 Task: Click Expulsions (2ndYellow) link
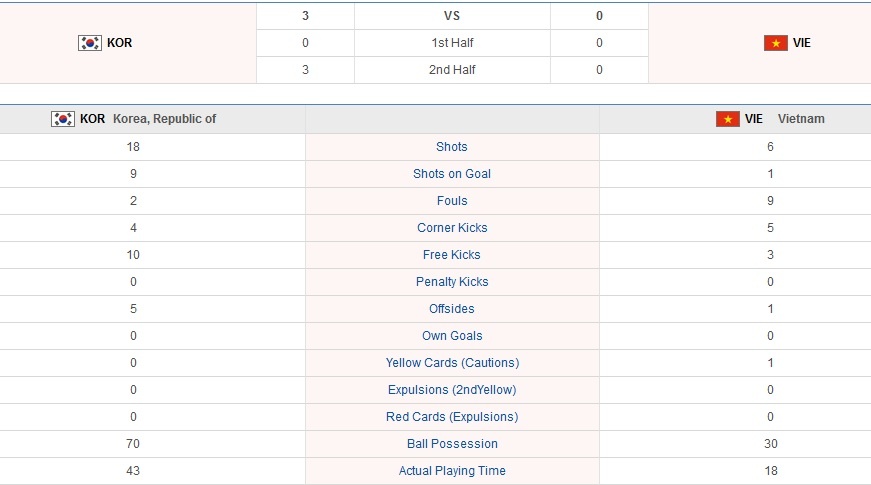click(452, 390)
